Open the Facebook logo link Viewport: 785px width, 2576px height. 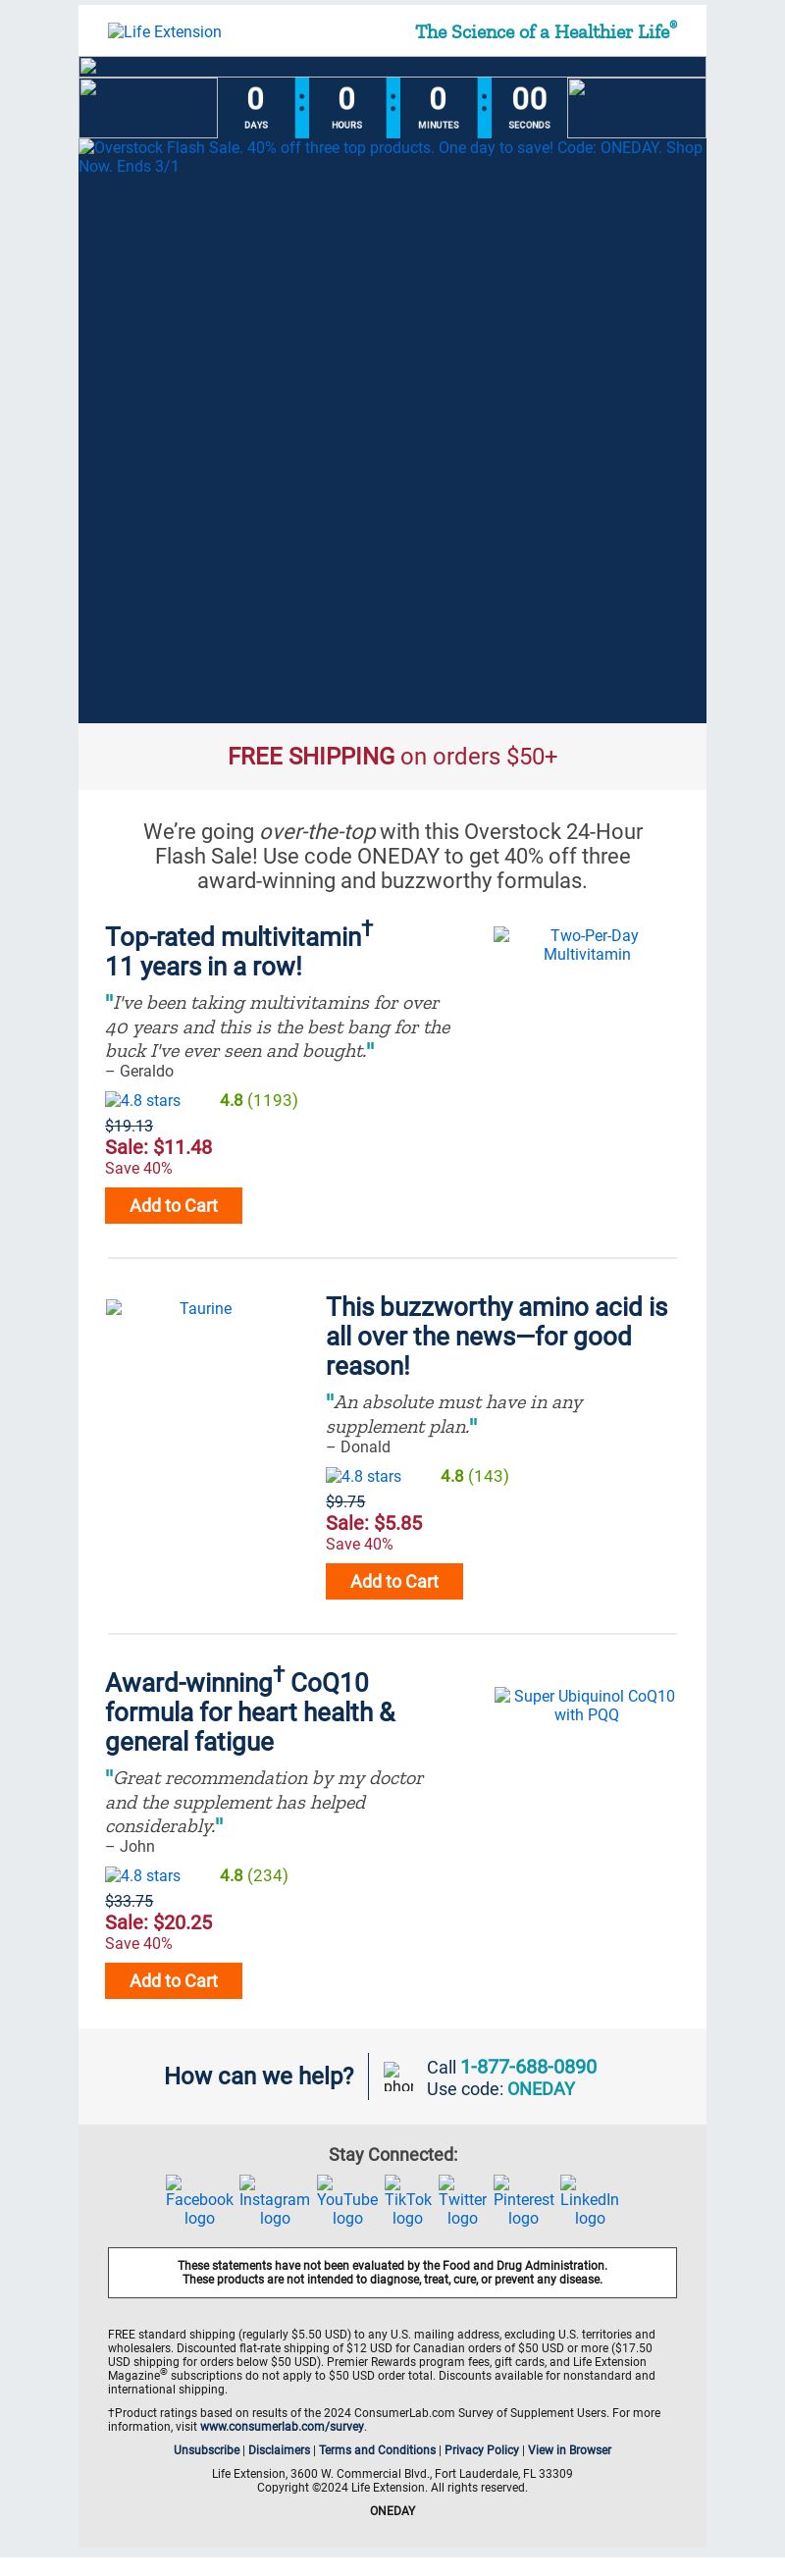click(199, 2200)
